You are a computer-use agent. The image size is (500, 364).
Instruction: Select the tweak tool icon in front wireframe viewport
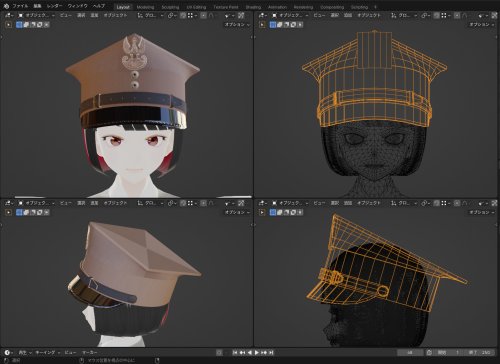262,24
